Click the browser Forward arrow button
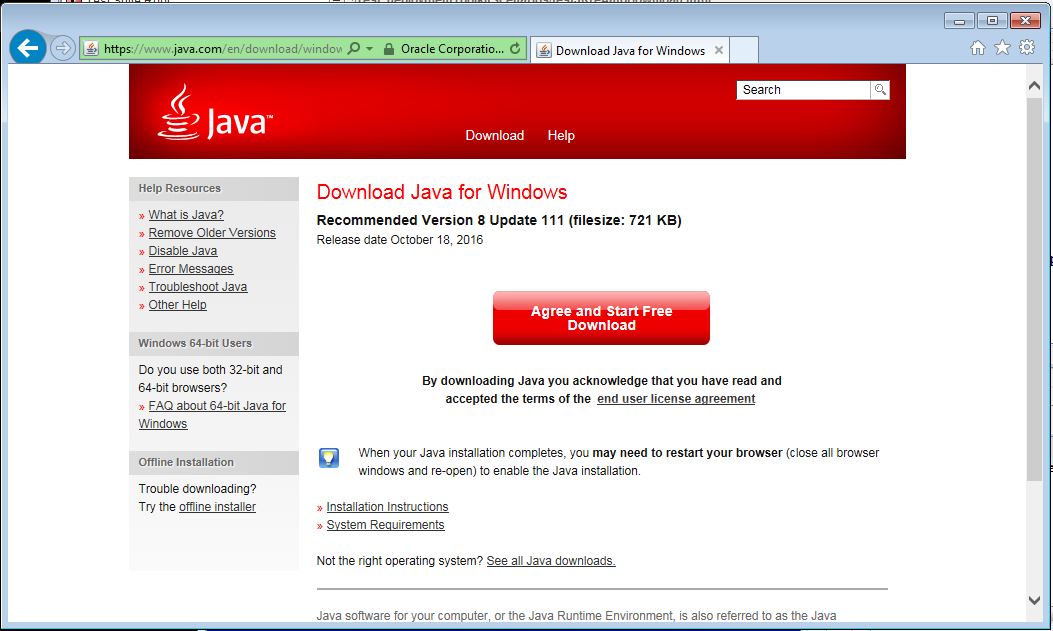The image size is (1053, 631). pyautogui.click(x=63, y=48)
